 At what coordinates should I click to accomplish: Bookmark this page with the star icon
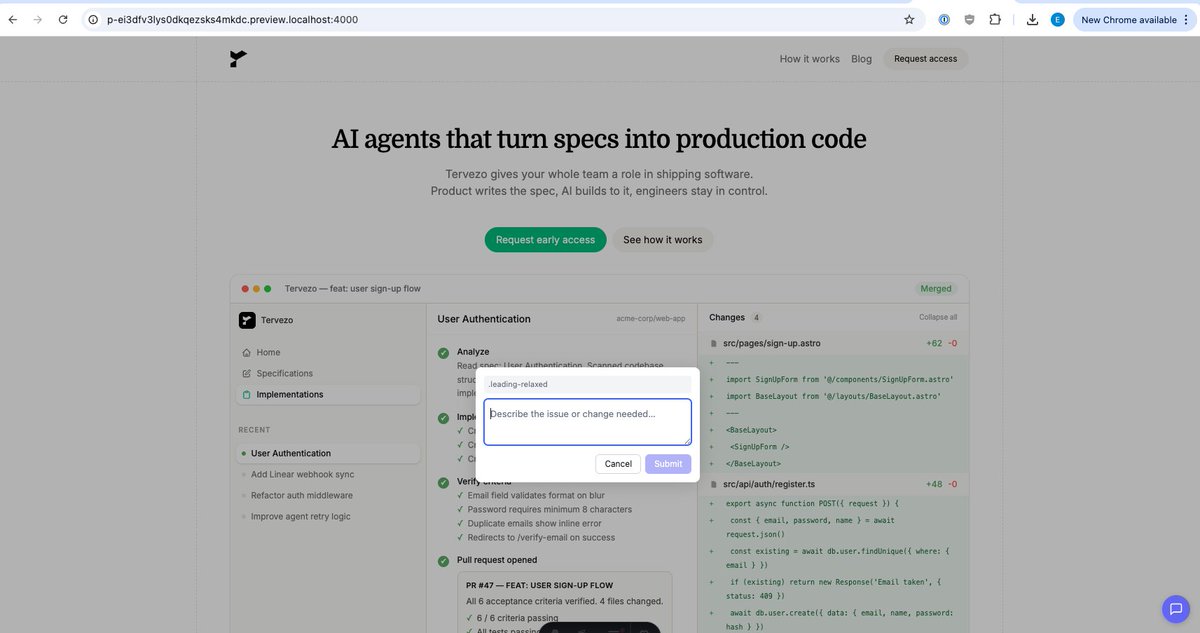coord(909,19)
